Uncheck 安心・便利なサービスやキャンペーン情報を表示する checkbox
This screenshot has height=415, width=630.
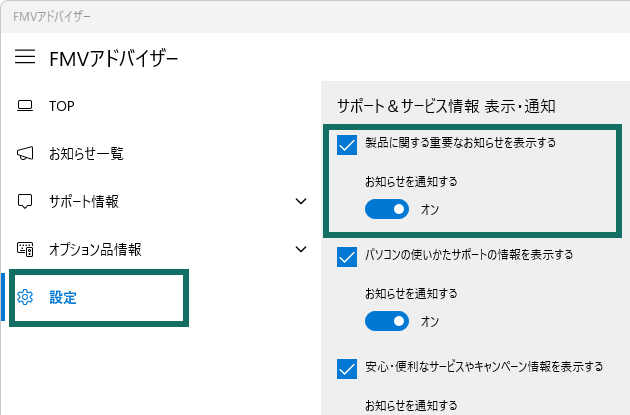point(348,369)
